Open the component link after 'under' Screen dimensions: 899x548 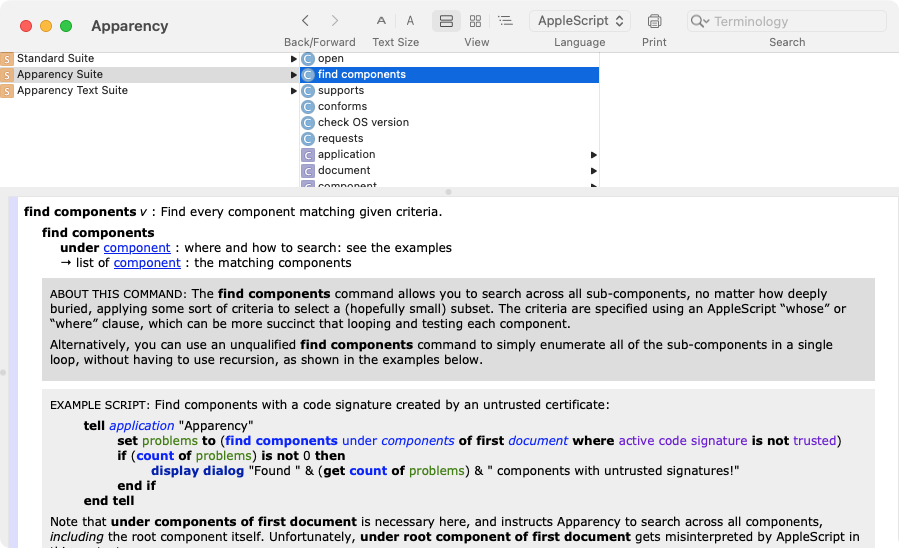pos(137,248)
